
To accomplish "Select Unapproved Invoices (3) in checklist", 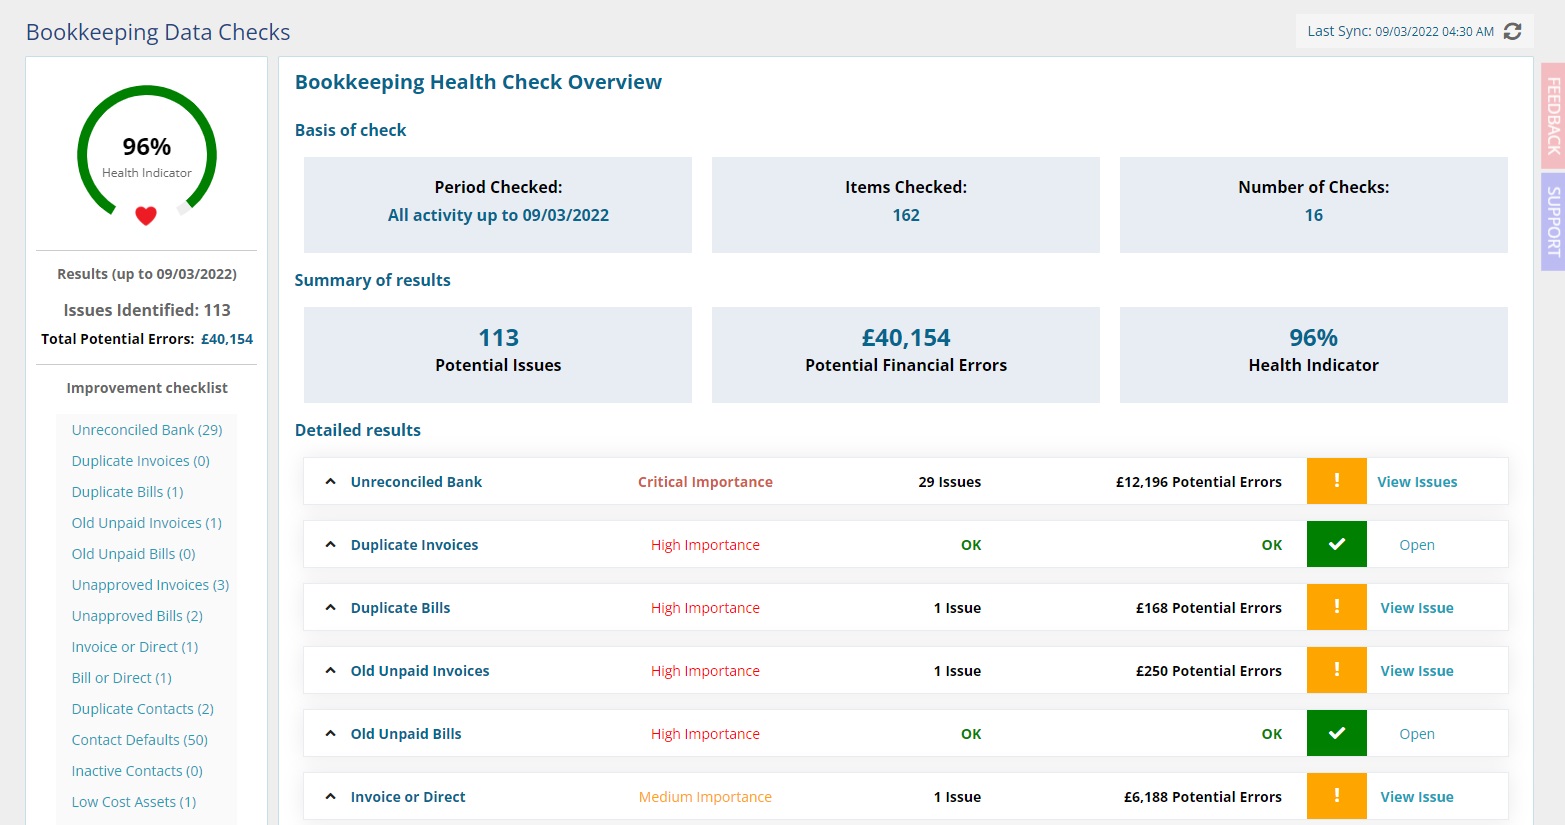I will coord(150,585).
